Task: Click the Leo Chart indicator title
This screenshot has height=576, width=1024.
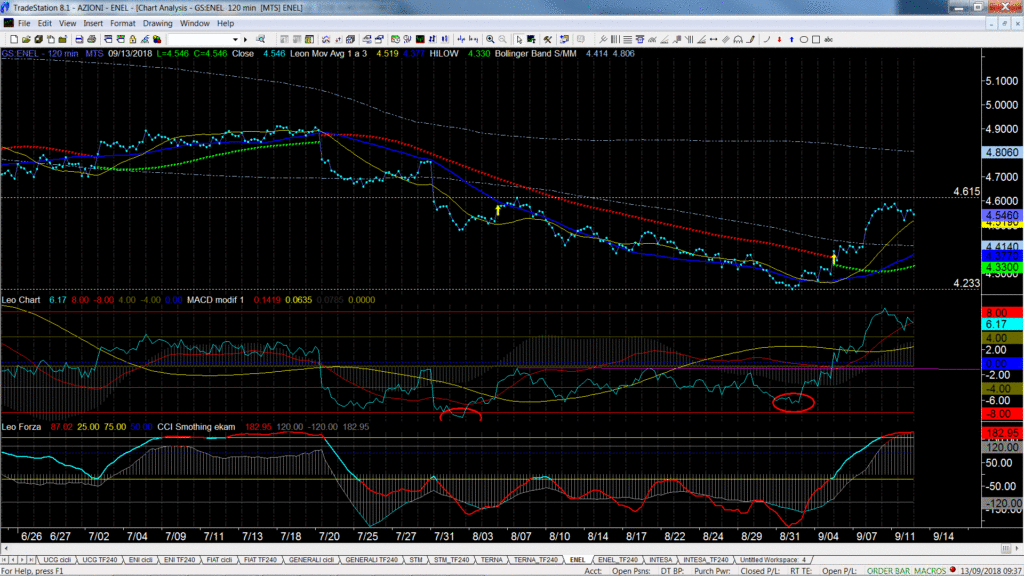Action: click(x=21, y=300)
